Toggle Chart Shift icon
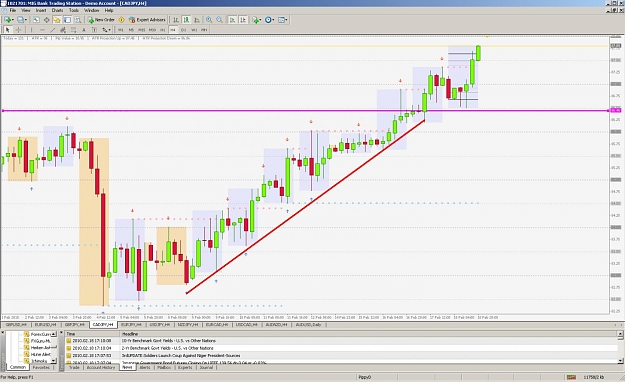This screenshot has width=625, height=382. click(243, 20)
